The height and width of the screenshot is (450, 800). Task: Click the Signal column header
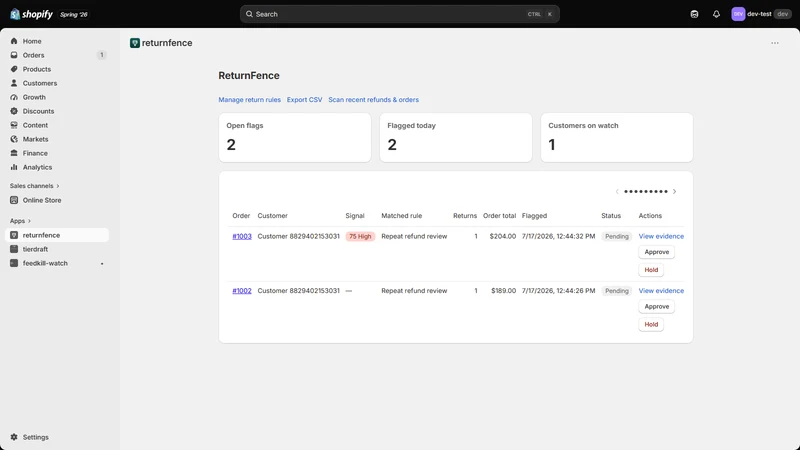click(x=355, y=216)
